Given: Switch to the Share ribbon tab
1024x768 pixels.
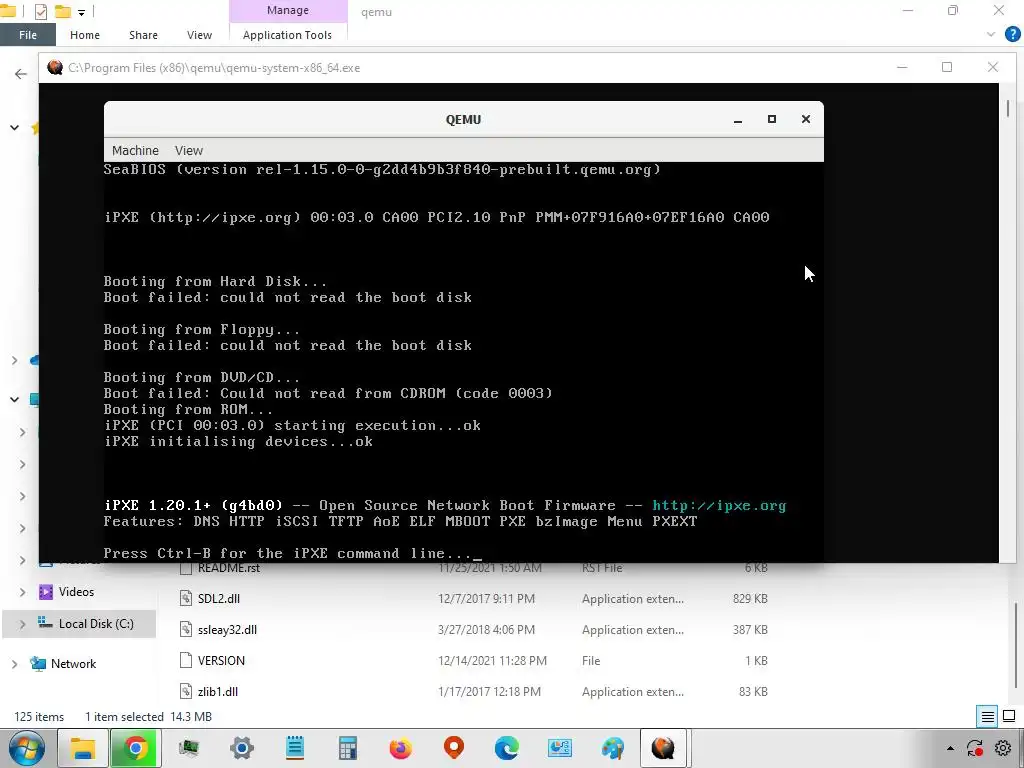Looking at the screenshot, I should (143, 35).
